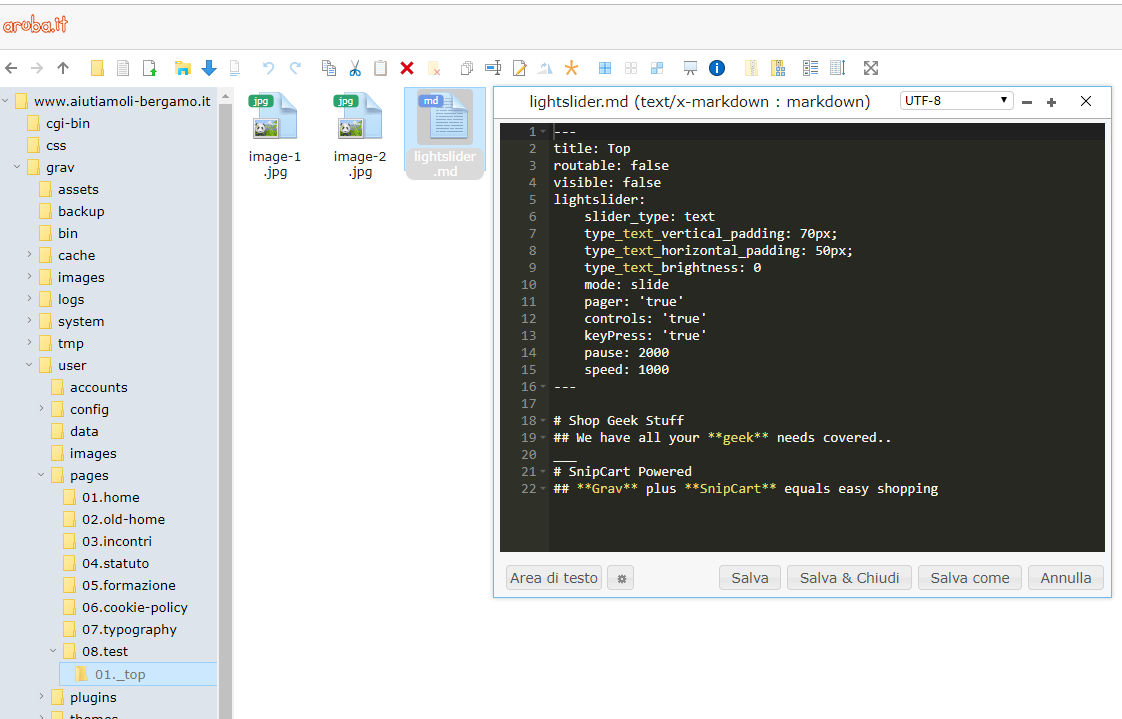
Task: Duplicate the selected file icon
Action: click(467, 68)
